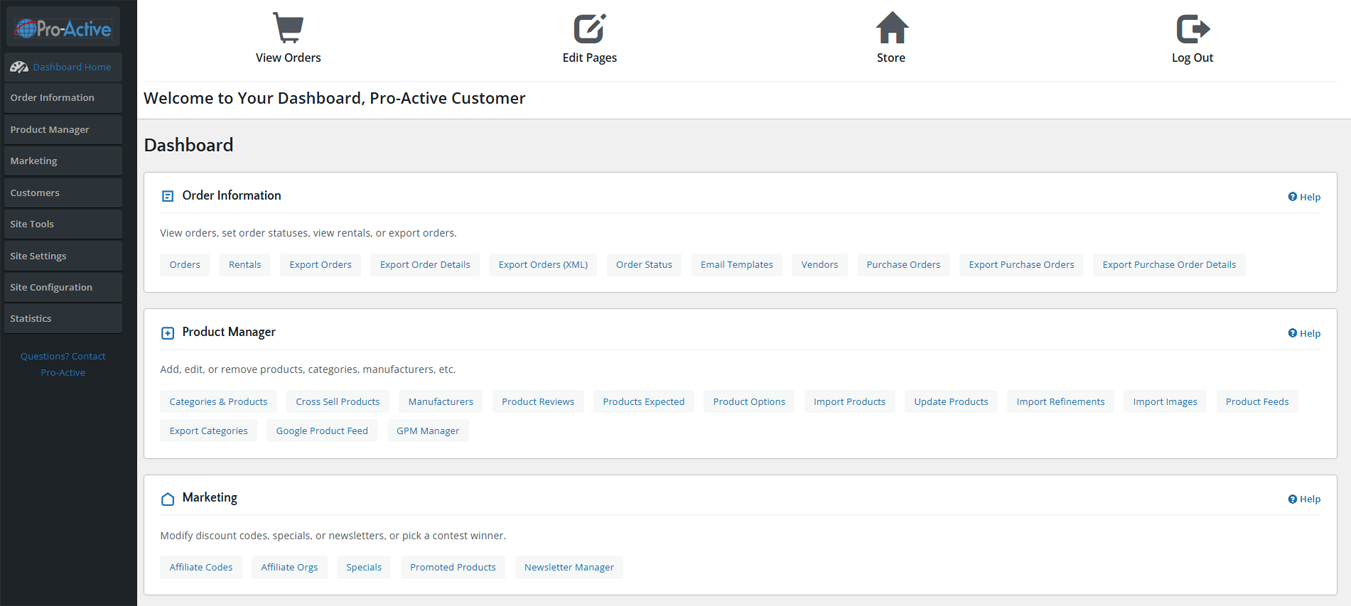Select Statistics in the sidebar
Screen dimensions: 1351x606
pyautogui.click(x=63, y=318)
